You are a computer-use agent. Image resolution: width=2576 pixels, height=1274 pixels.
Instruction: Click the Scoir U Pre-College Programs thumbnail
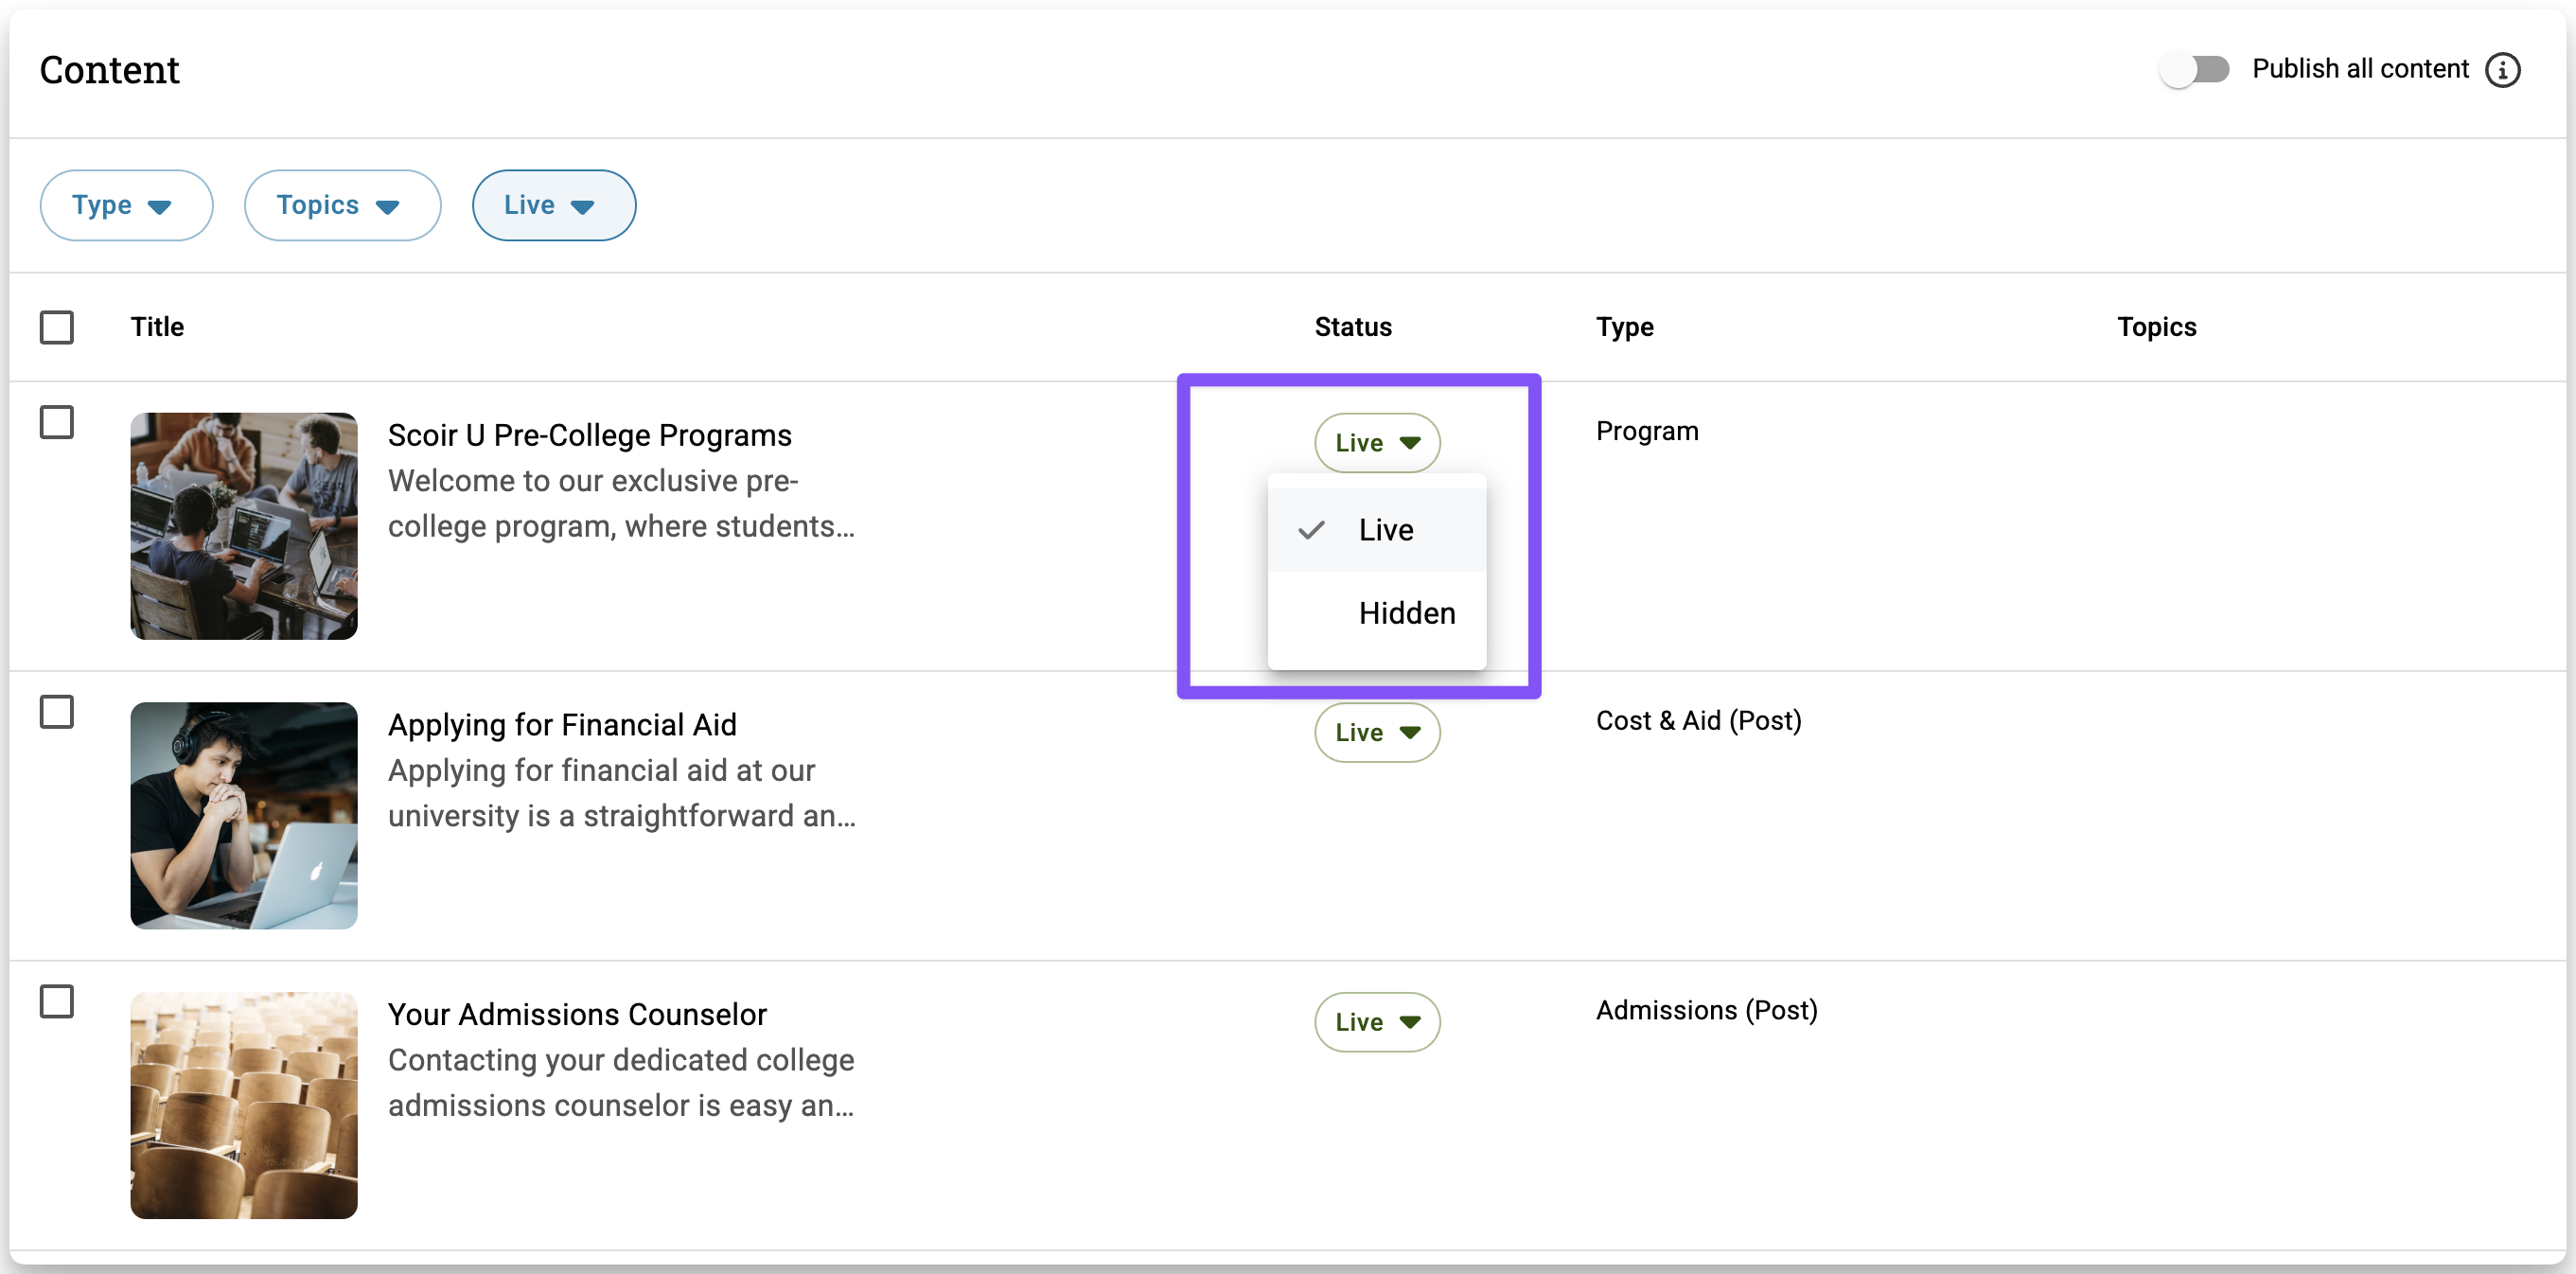click(244, 526)
